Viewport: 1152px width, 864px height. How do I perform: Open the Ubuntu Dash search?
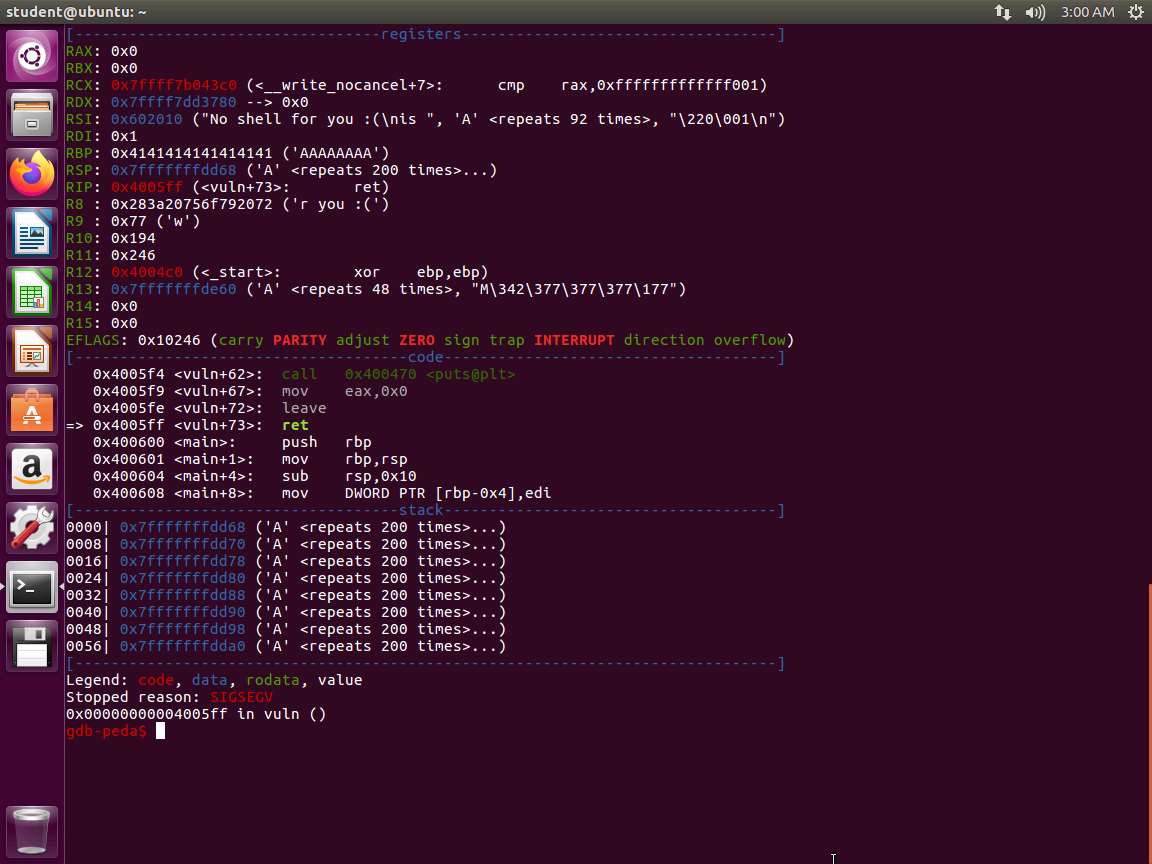click(x=32, y=56)
